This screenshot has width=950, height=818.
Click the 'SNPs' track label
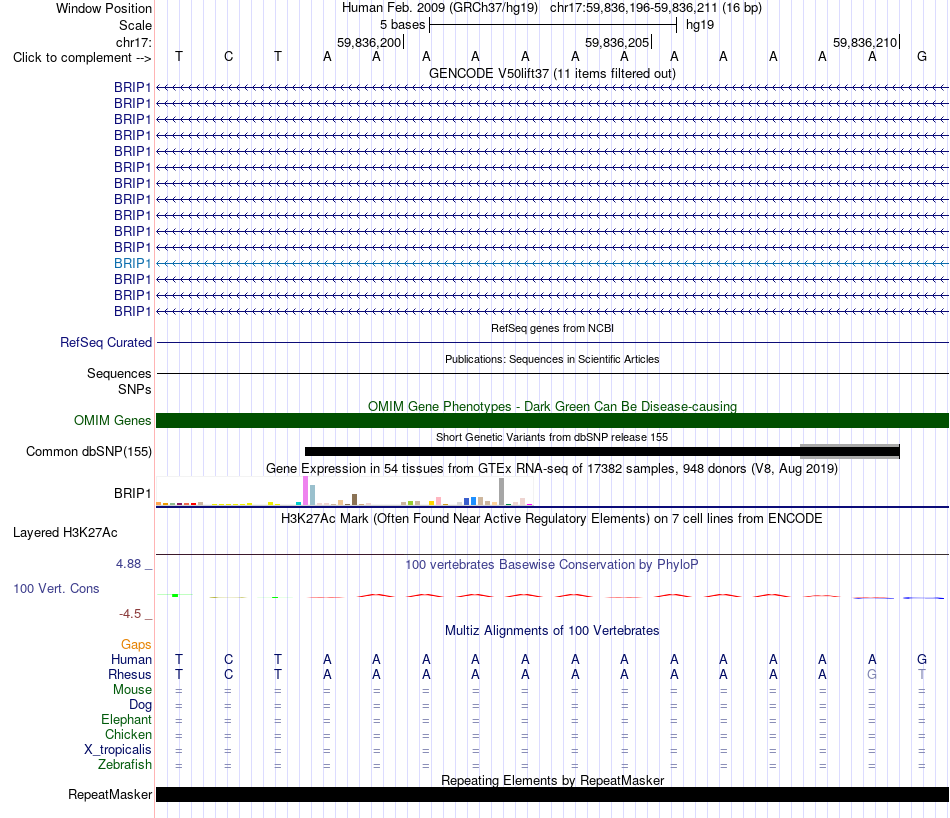pyautogui.click(x=135, y=390)
